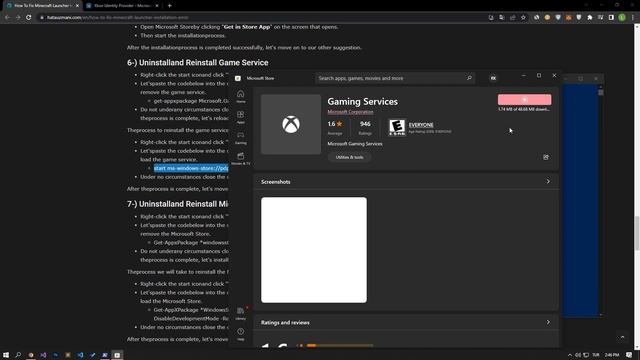Open the Windows Start menu
Viewport: 640px width, 360px height.
click(6, 355)
